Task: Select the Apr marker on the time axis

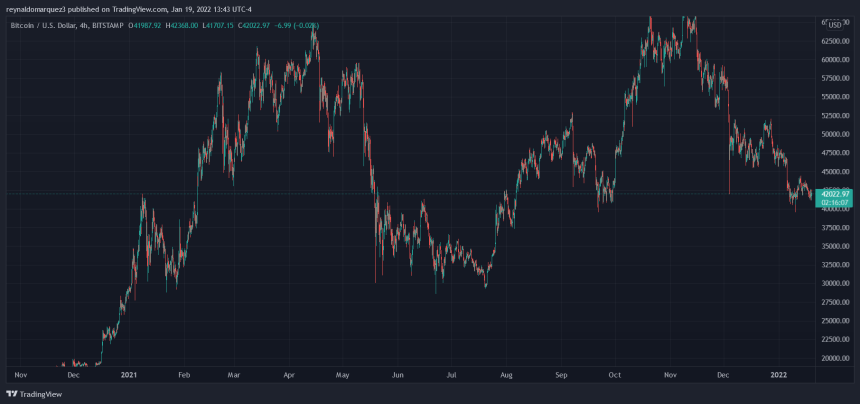Action: pyautogui.click(x=289, y=373)
